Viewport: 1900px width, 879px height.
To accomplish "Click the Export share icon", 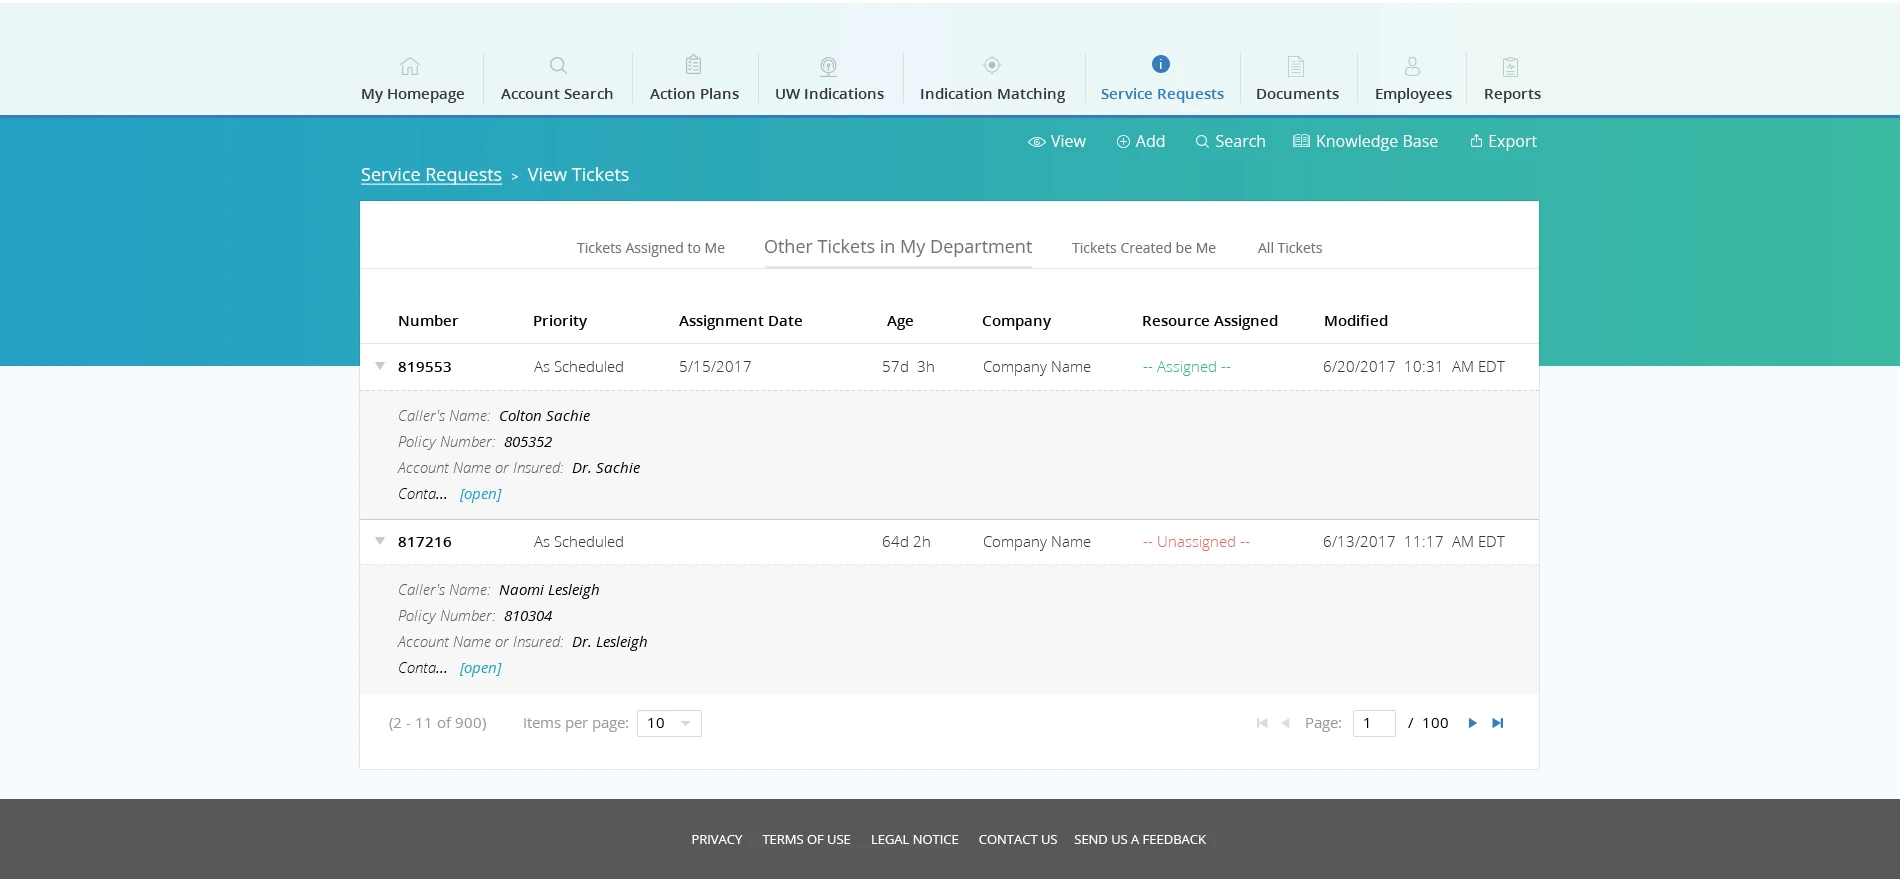I will coord(1476,141).
